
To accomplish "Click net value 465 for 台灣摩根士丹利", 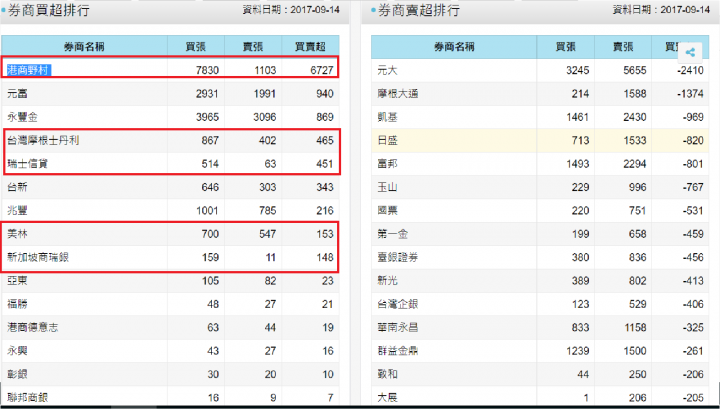I will (325, 140).
